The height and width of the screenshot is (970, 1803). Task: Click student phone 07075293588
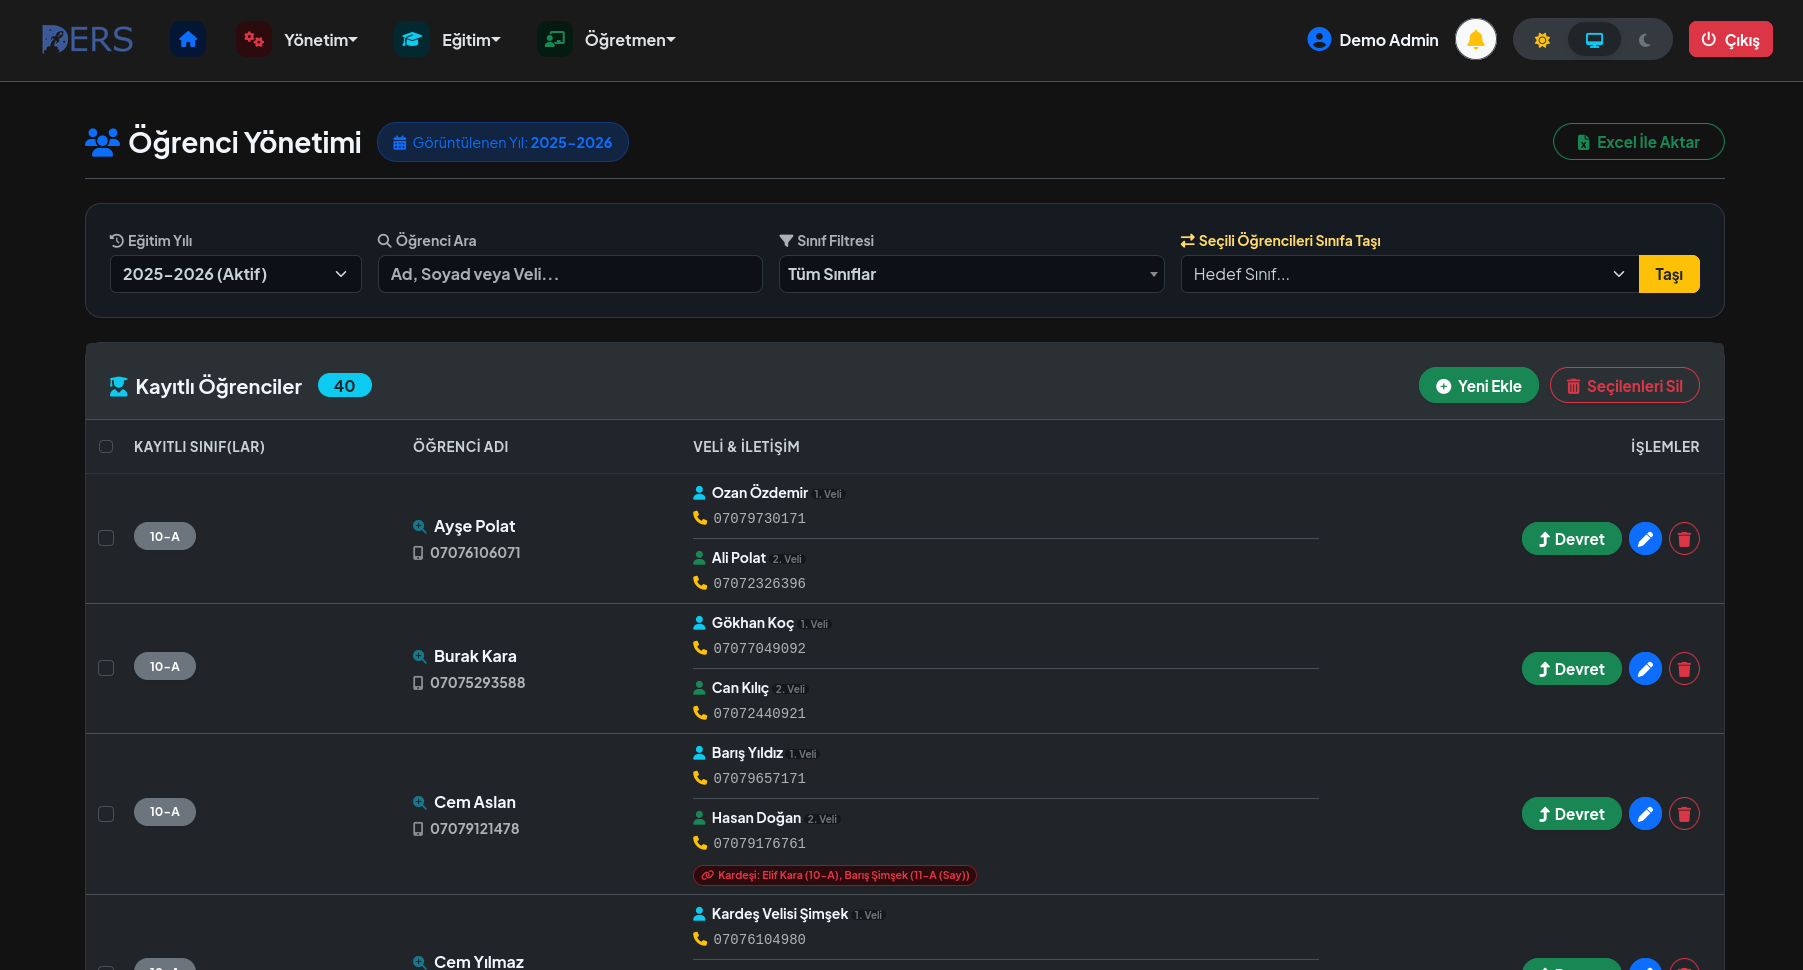pyautogui.click(x=478, y=683)
